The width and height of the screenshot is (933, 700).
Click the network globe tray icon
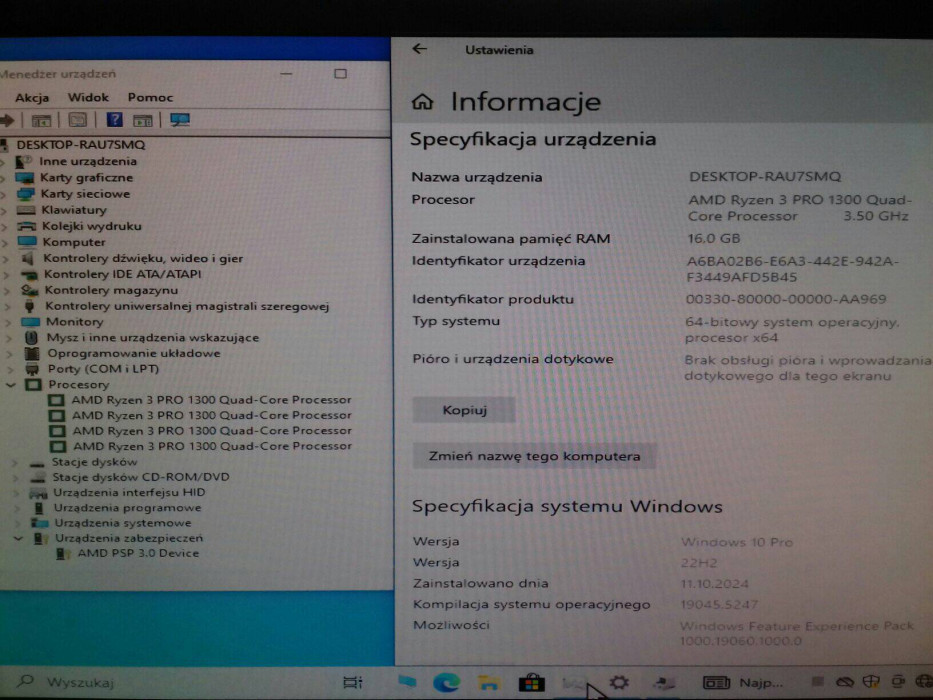point(923,682)
